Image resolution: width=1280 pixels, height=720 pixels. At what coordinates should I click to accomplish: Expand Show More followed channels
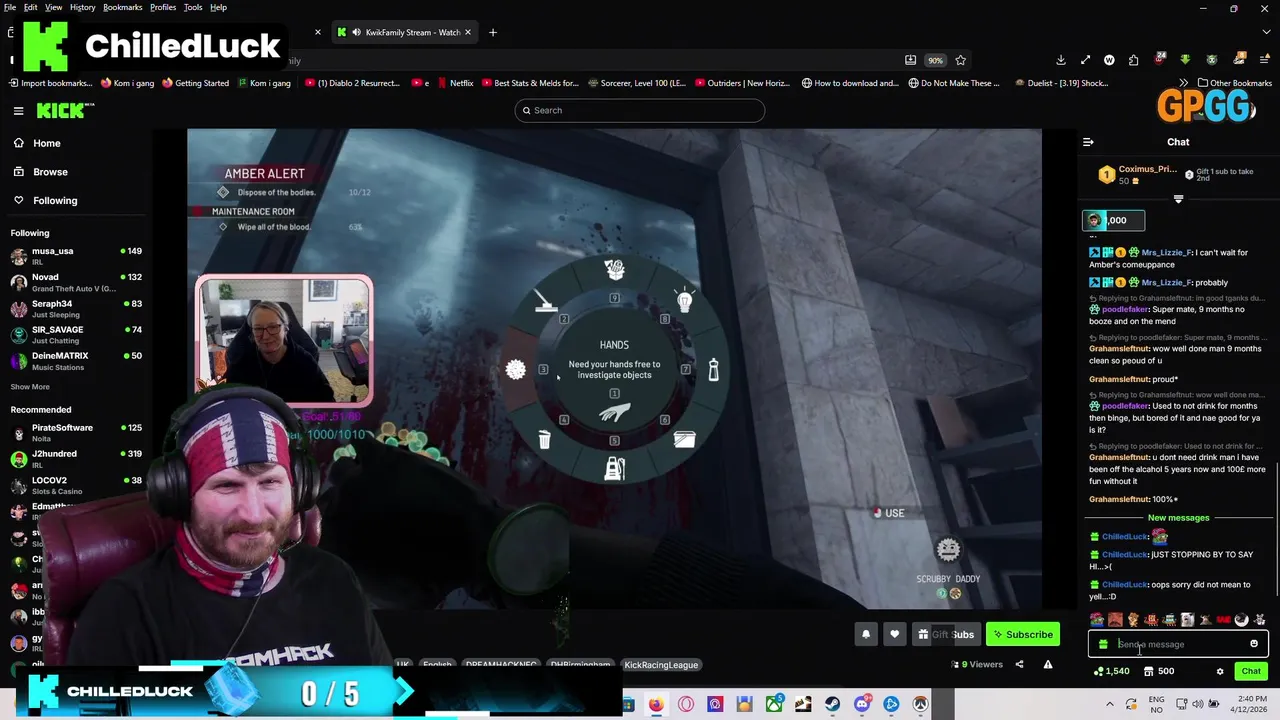click(x=30, y=387)
